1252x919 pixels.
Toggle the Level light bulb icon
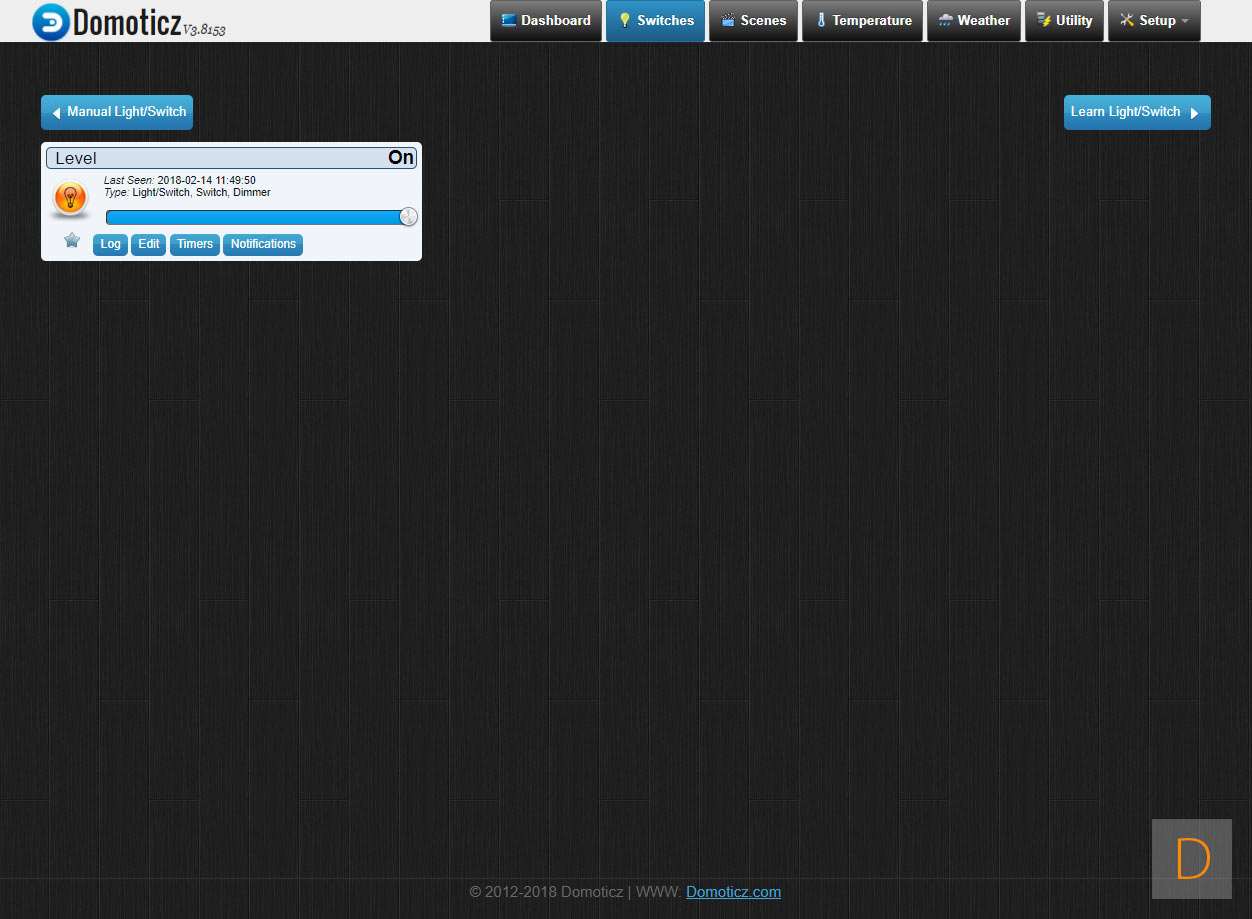click(70, 198)
